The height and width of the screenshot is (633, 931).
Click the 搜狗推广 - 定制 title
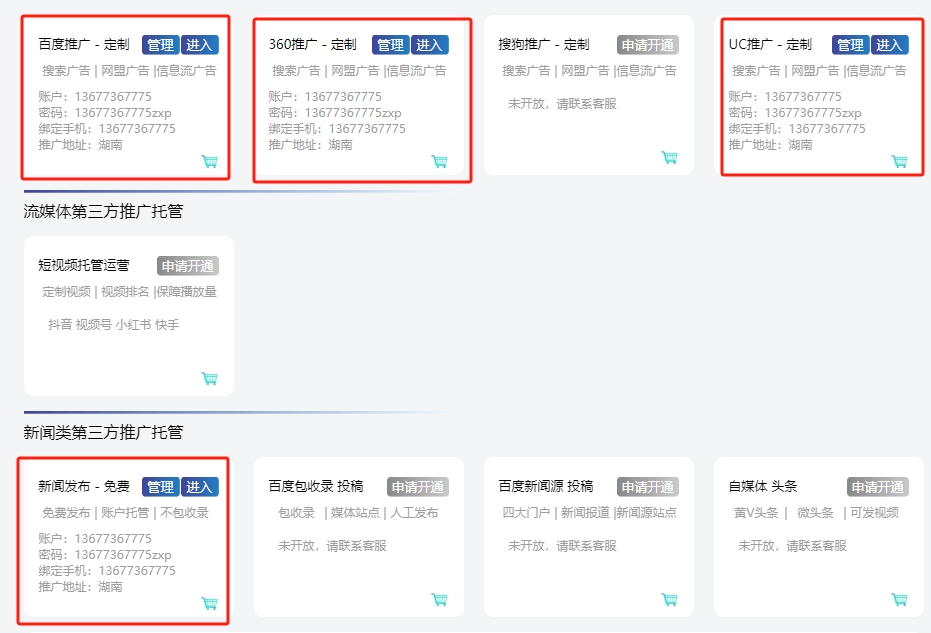pos(544,45)
